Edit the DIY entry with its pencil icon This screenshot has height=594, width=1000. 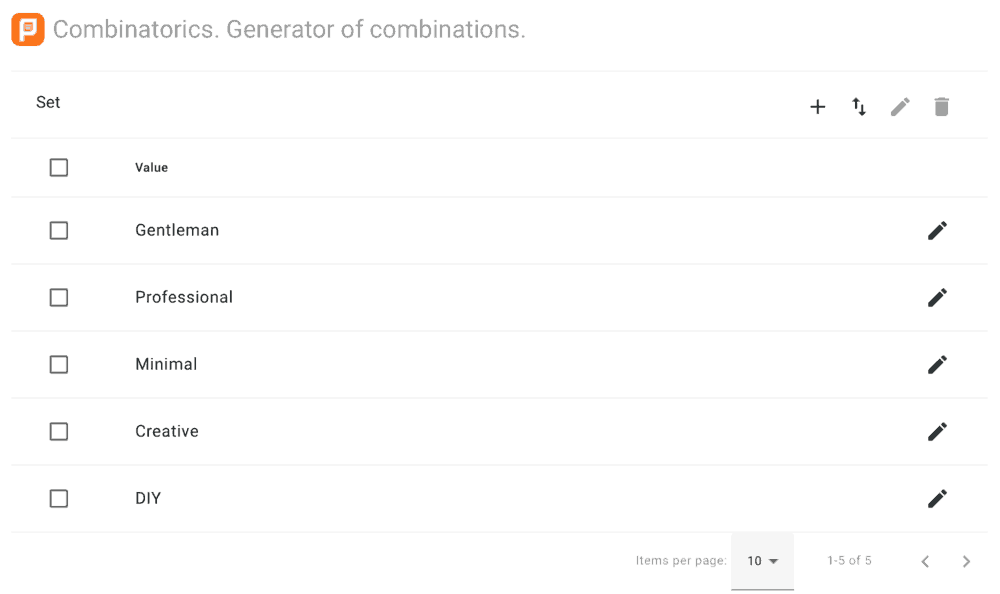pos(937,498)
